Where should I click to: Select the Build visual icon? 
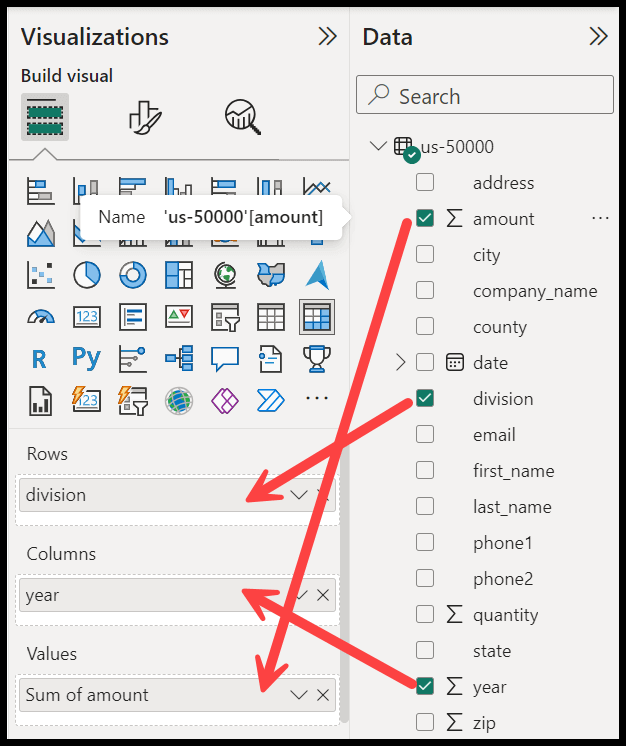coord(45,117)
